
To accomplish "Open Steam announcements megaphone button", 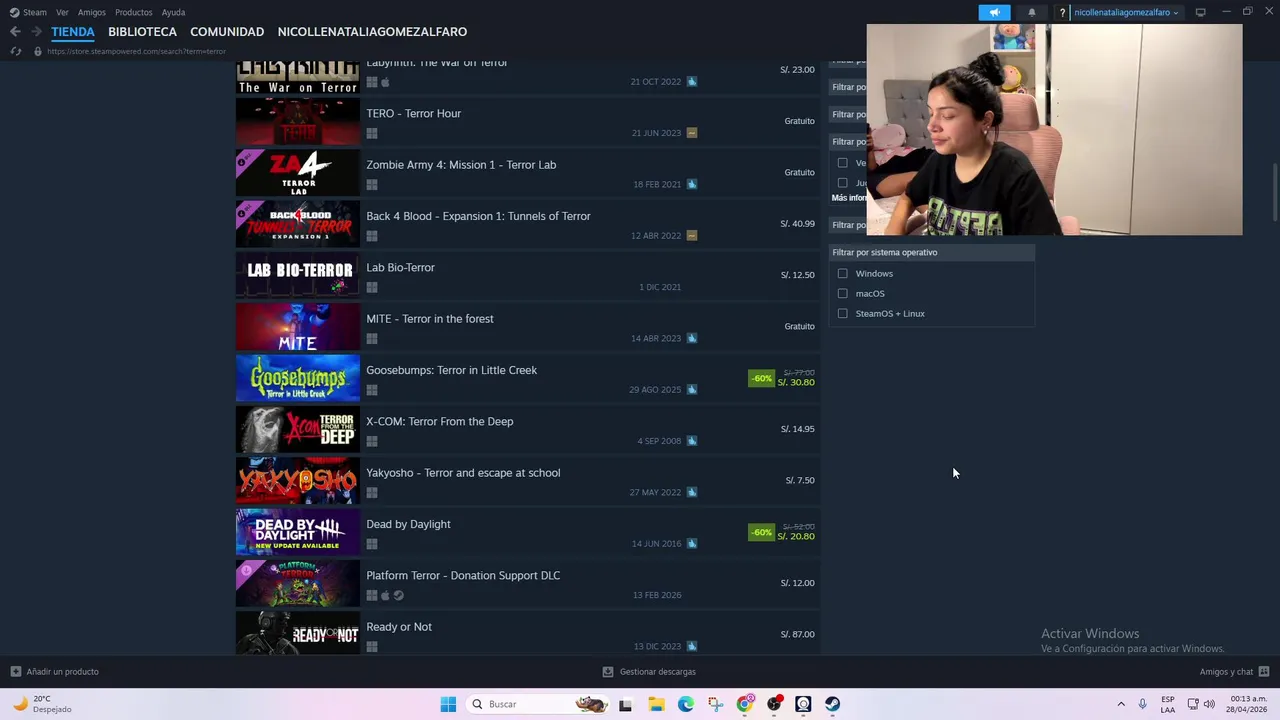I will 994,12.
